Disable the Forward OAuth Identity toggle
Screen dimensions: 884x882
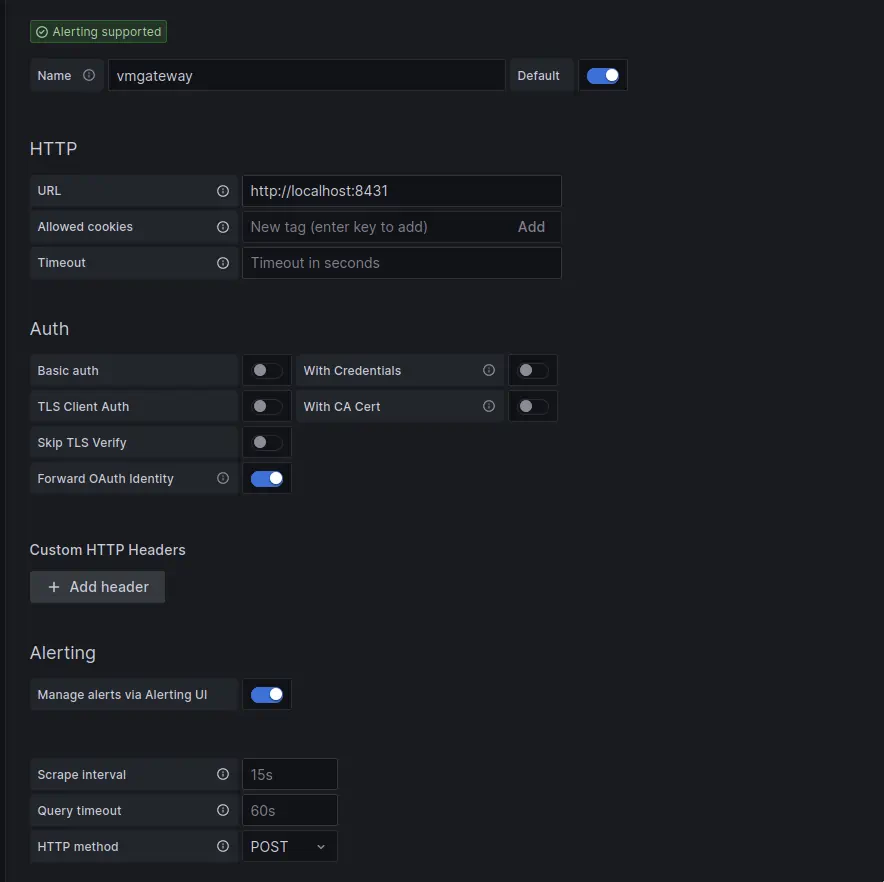[x=267, y=478]
